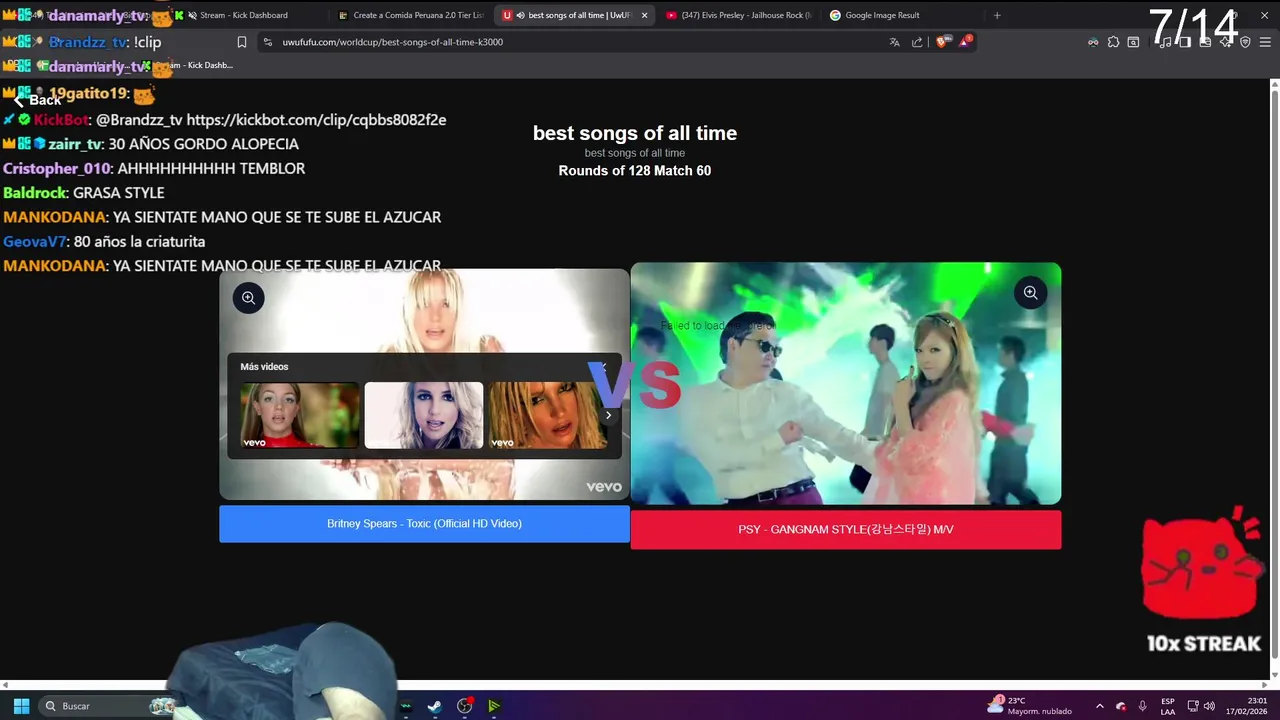The height and width of the screenshot is (720, 1280).
Task: Open the browser main menu
Action: tap(1265, 42)
